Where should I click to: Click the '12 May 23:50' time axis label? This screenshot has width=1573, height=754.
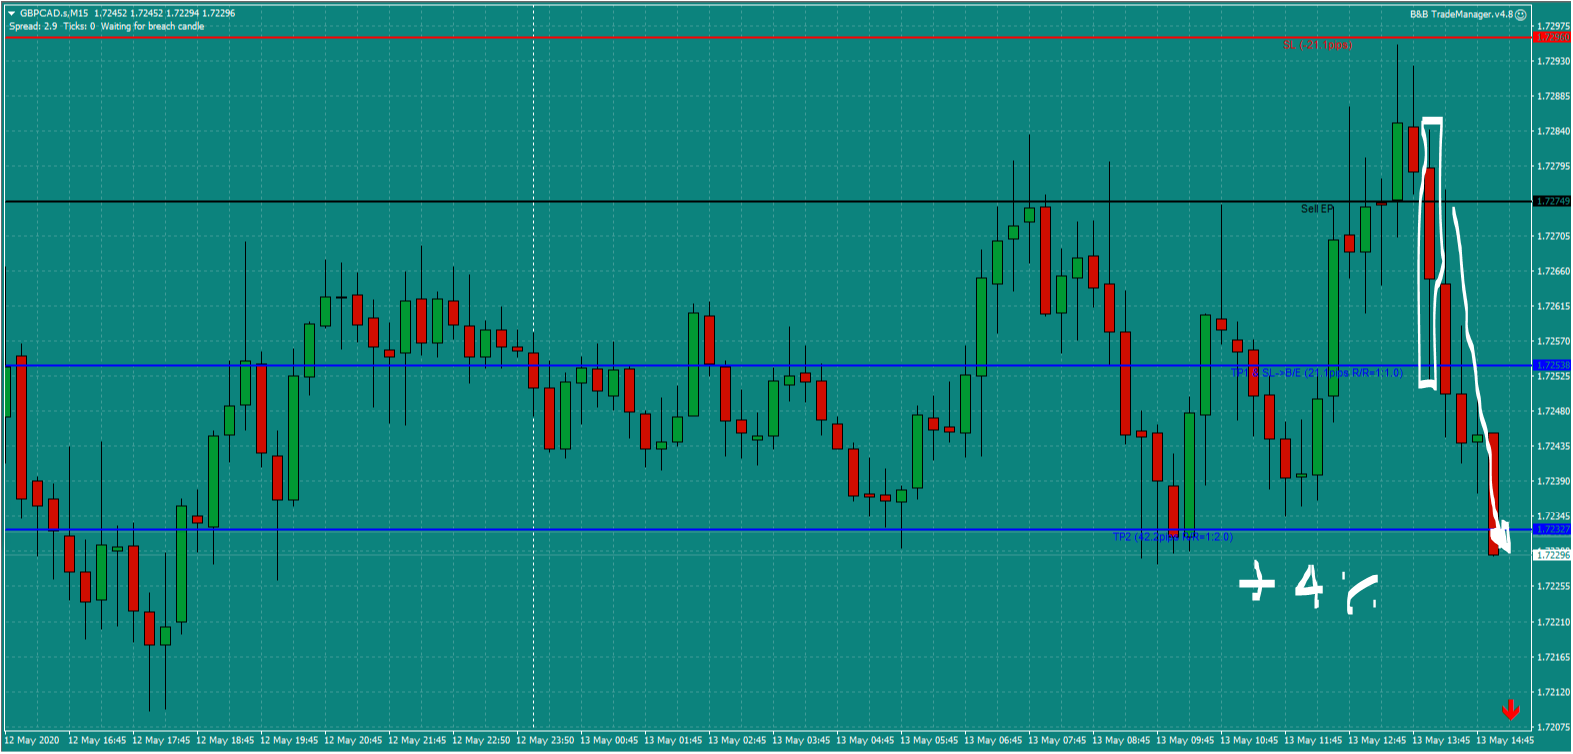click(545, 740)
